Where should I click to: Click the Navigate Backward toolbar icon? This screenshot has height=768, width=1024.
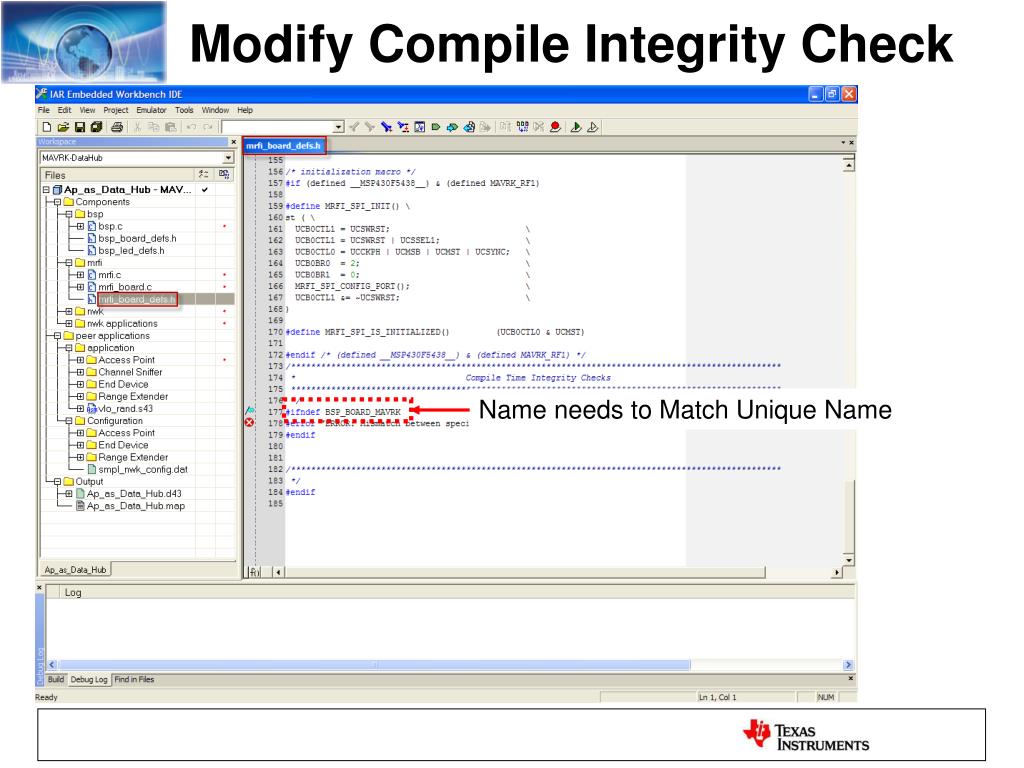pos(469,127)
